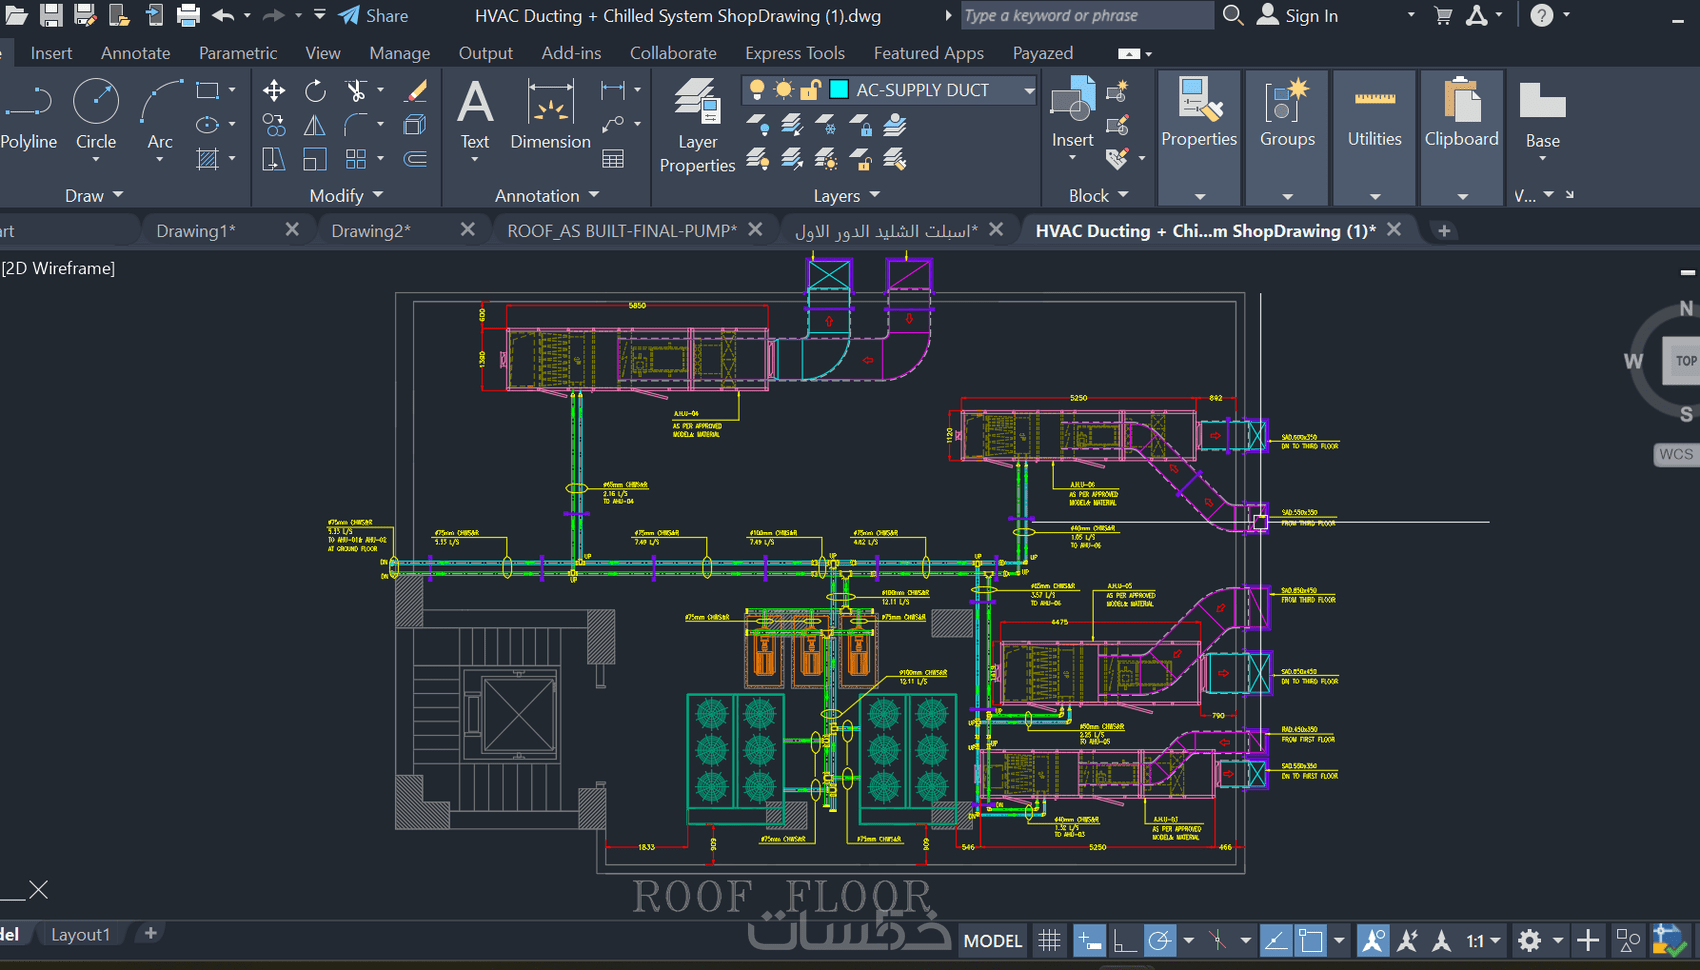Toggle polar tracking in status bar
Viewport: 1700px width, 970px height.
(1159, 940)
